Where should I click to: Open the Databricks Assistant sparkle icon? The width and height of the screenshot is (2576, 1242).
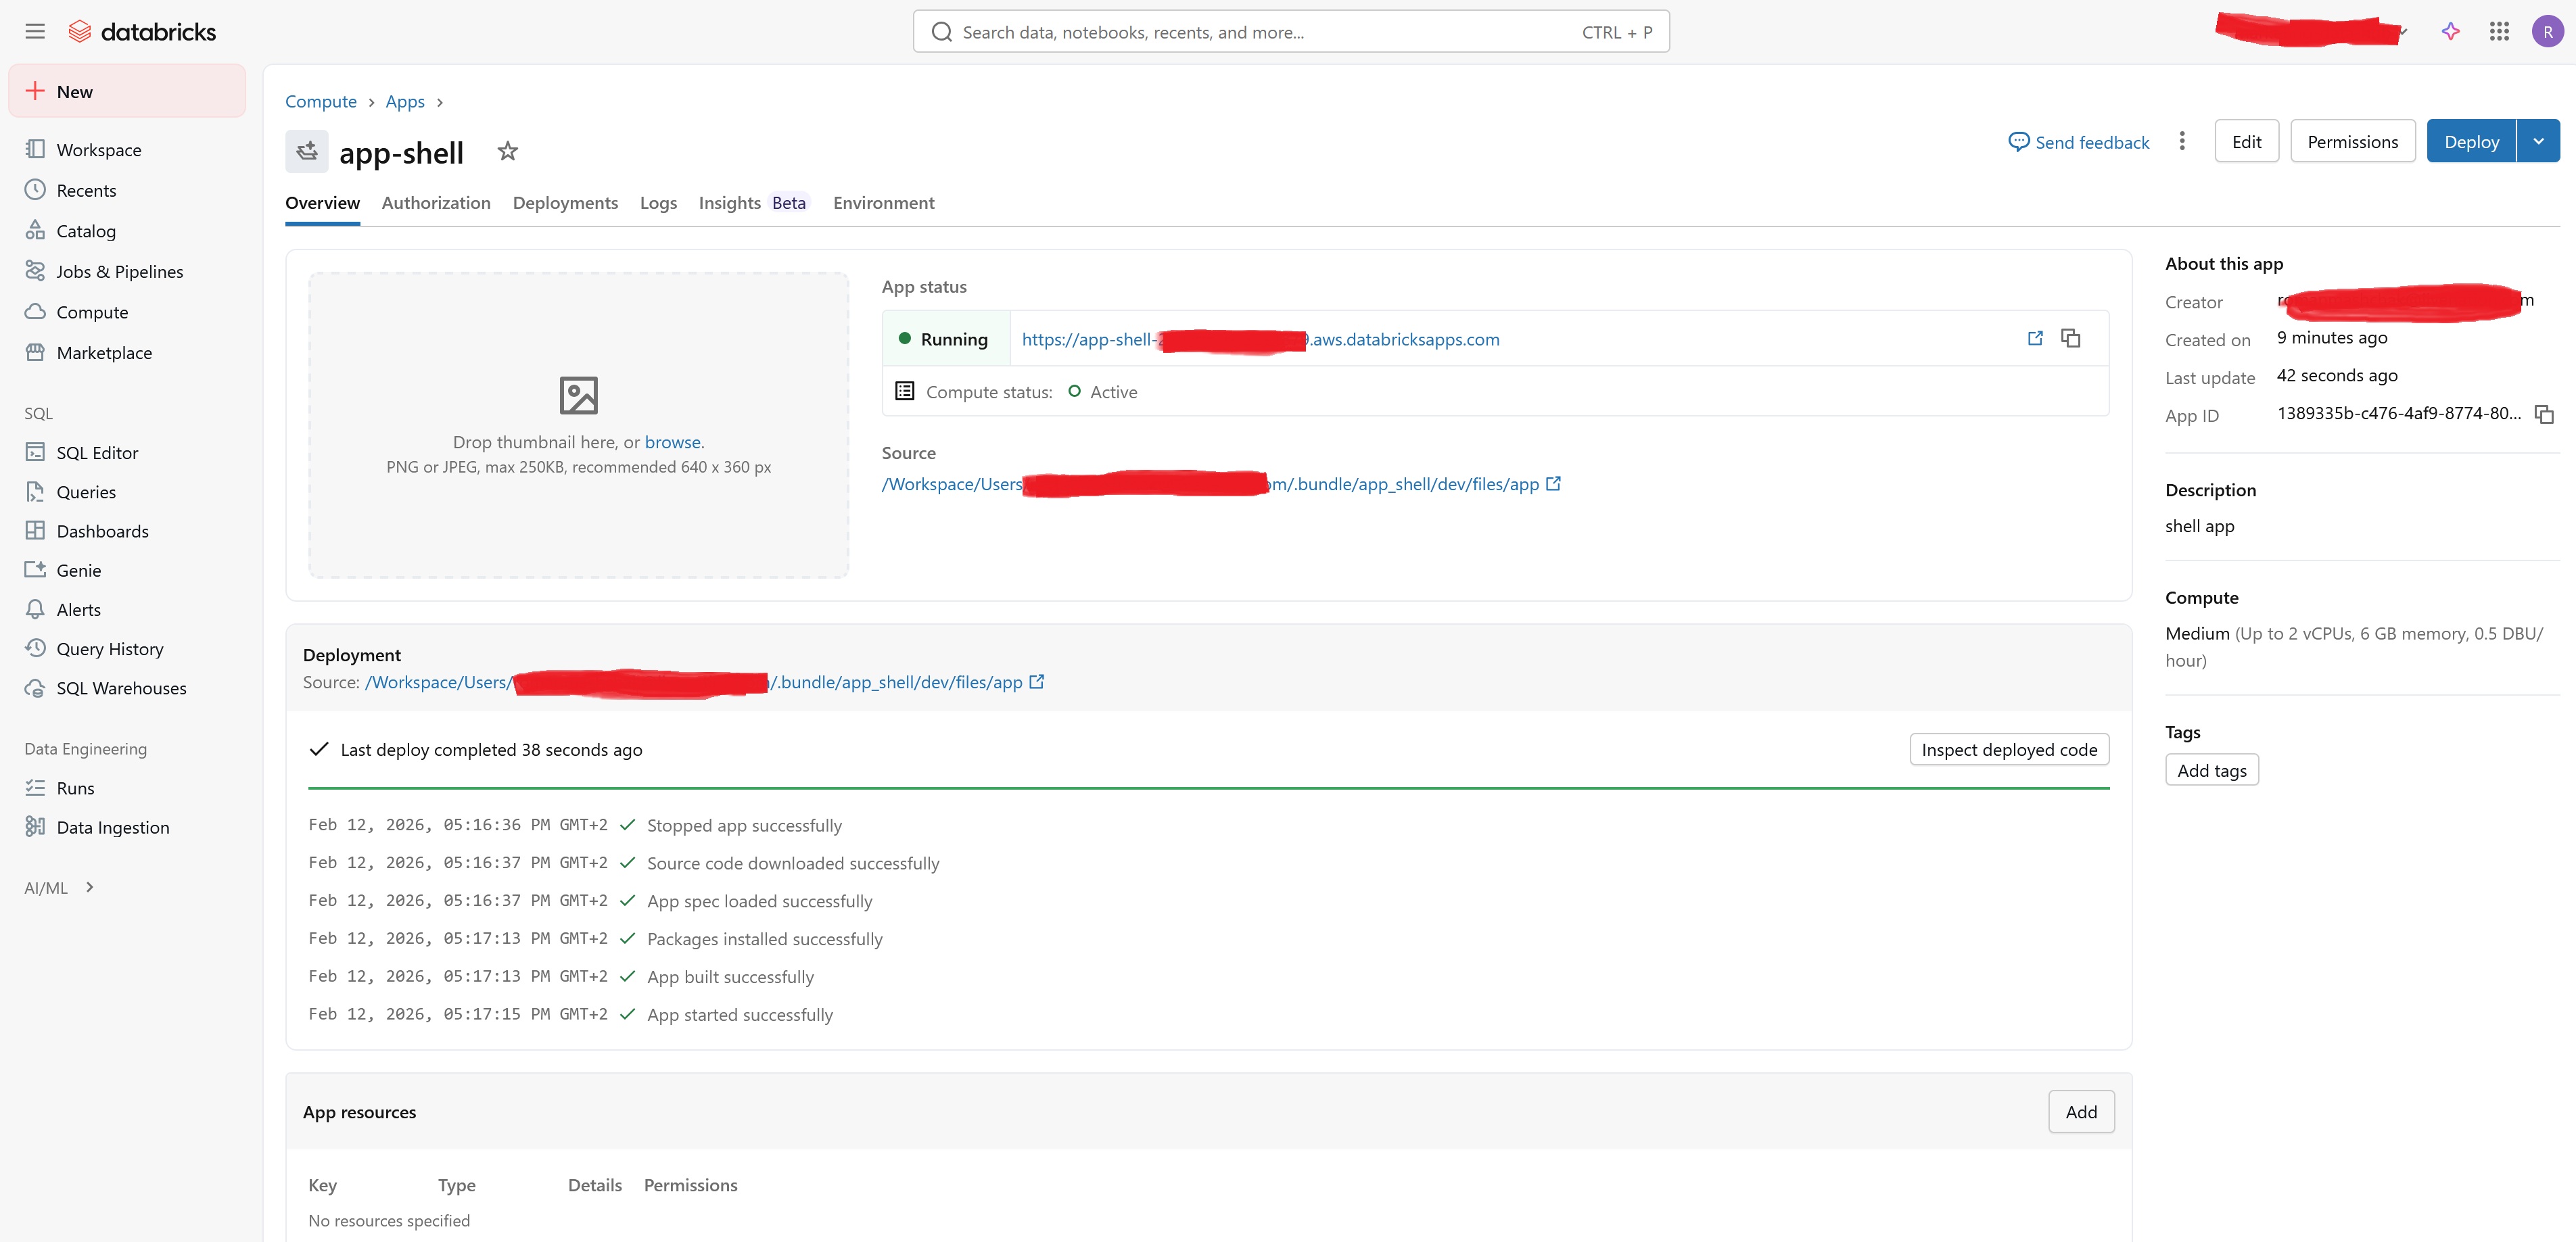coord(2450,32)
